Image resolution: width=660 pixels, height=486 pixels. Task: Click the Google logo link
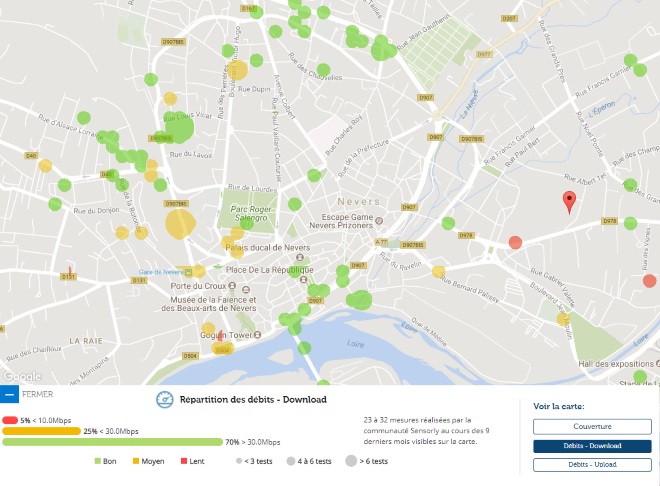pyautogui.click(x=22, y=376)
